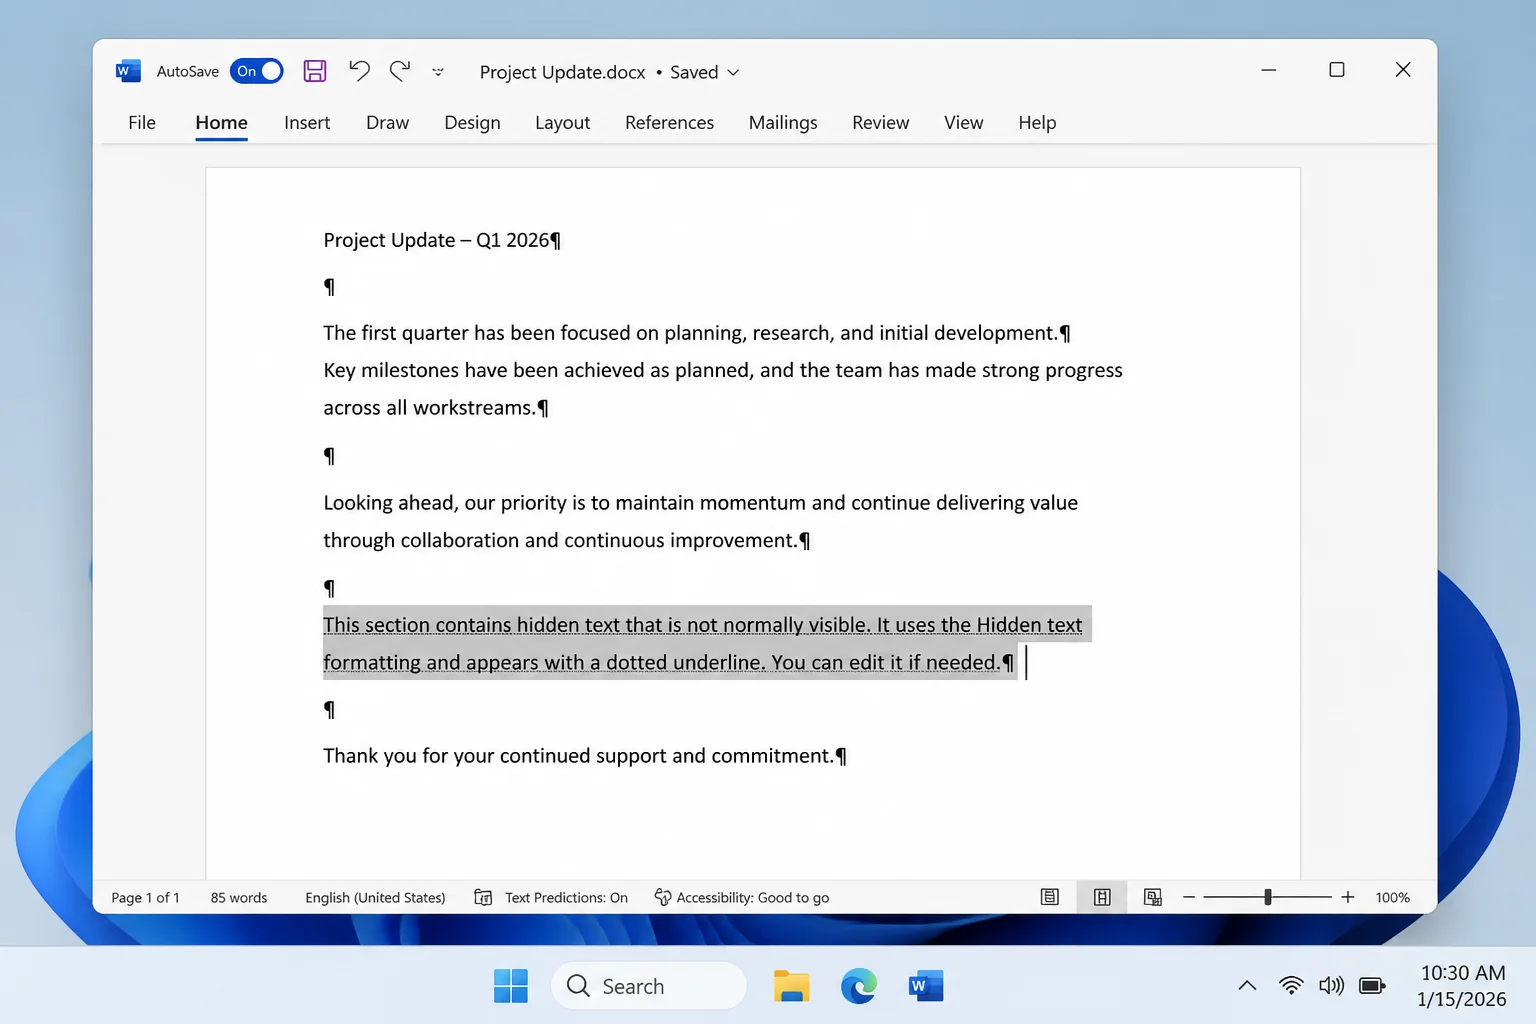Click in the hidden text paragraph

point(702,643)
